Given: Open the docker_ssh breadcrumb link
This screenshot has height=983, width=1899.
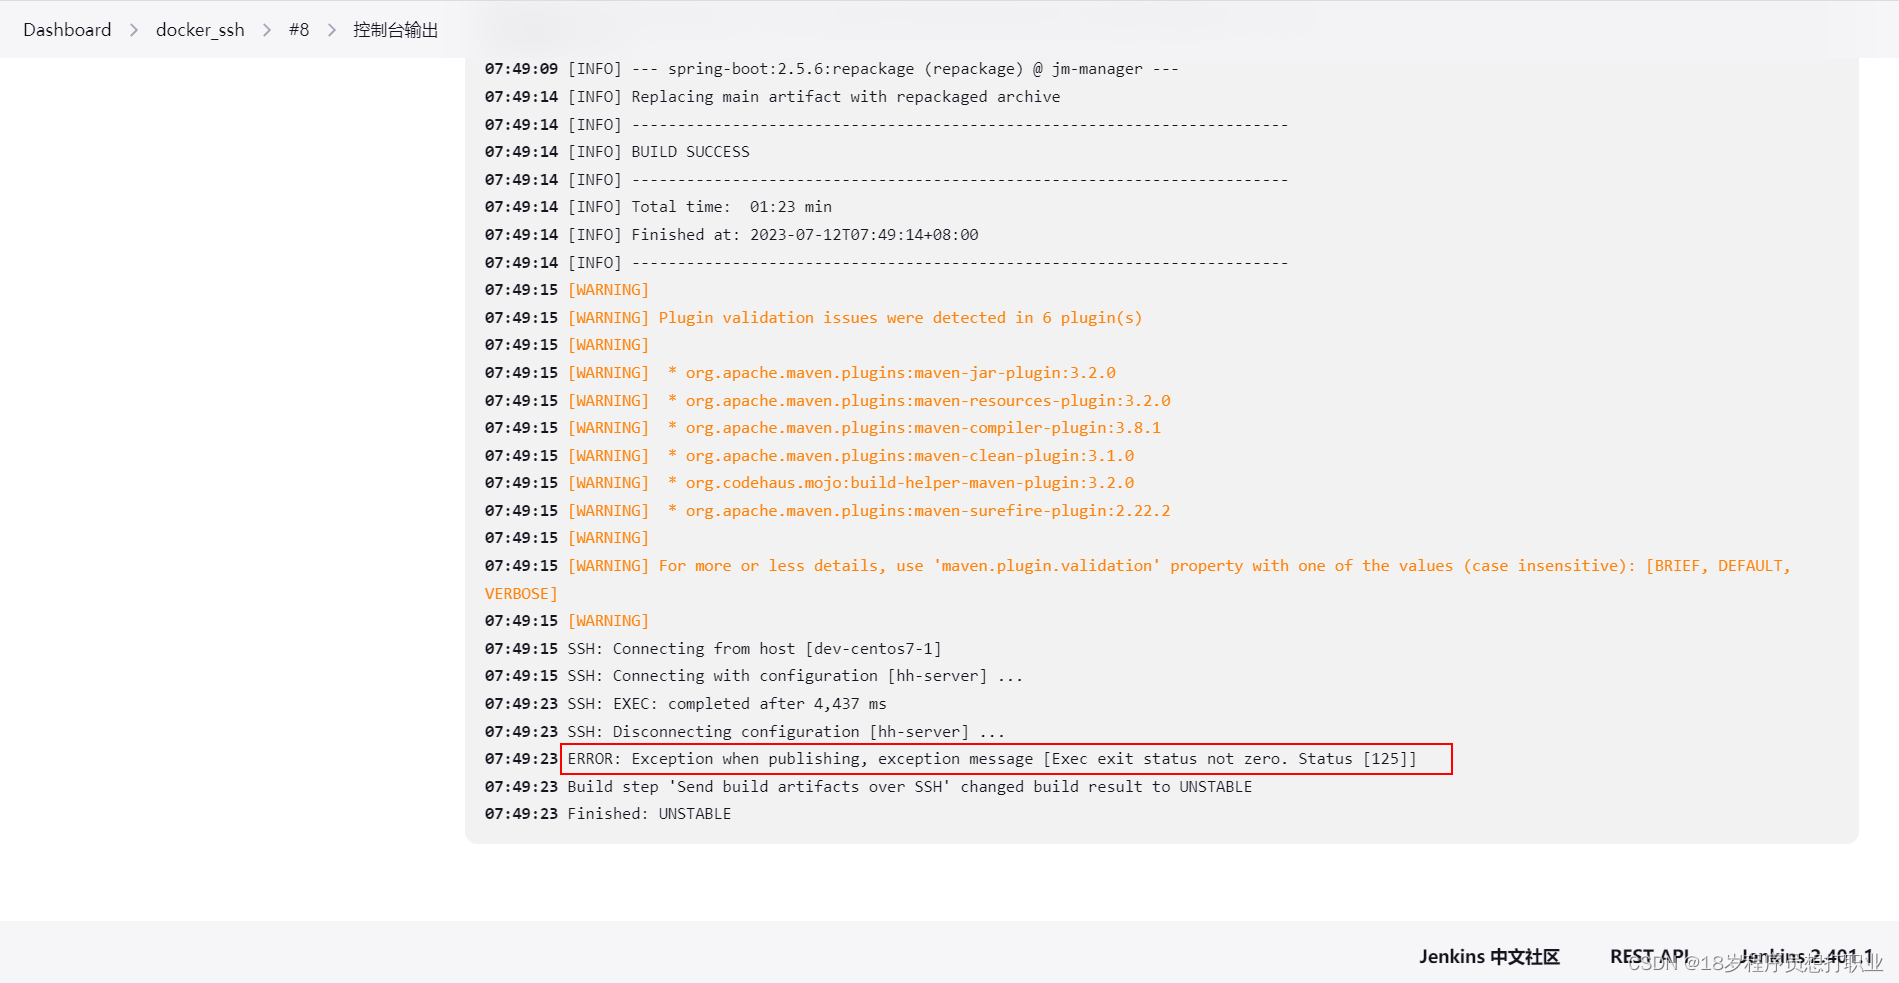Looking at the screenshot, I should (200, 29).
